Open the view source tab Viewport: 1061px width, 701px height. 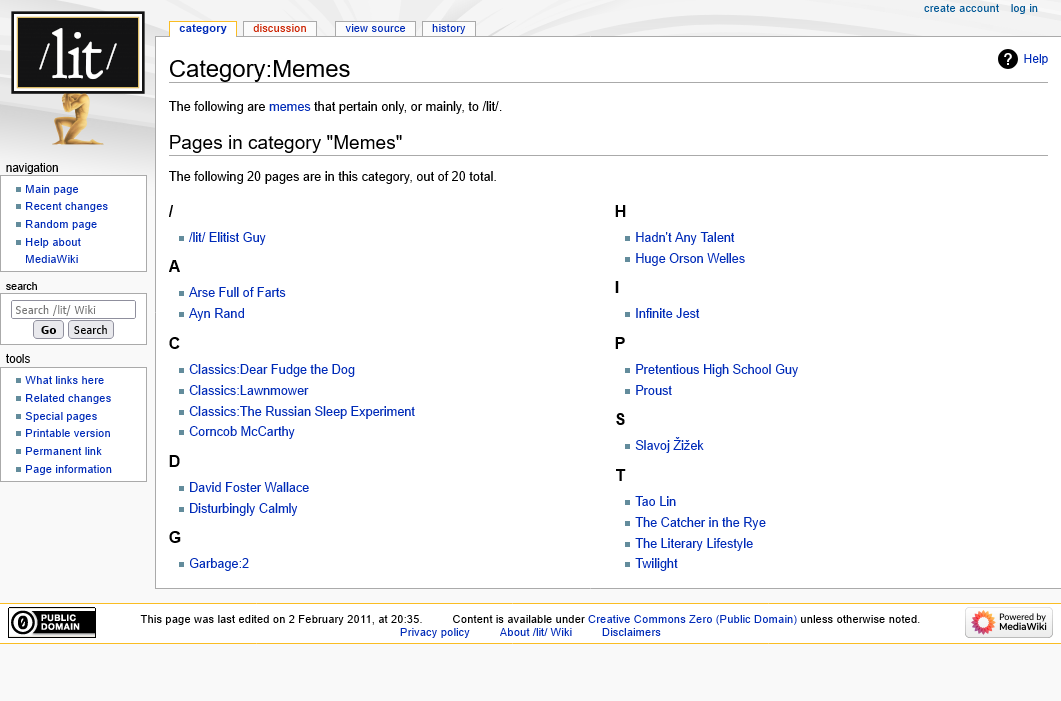375,28
